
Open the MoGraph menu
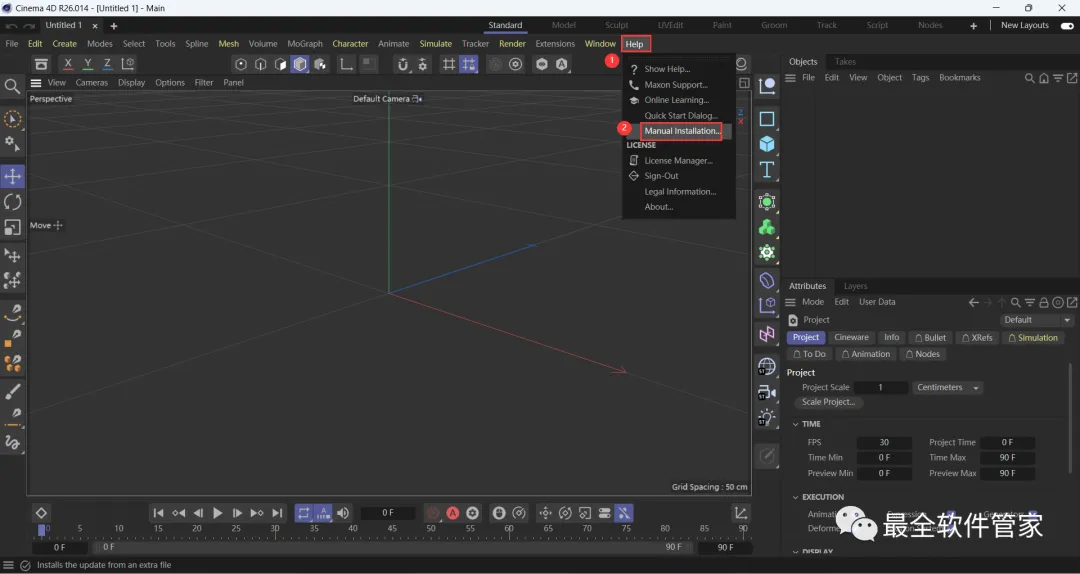point(305,43)
